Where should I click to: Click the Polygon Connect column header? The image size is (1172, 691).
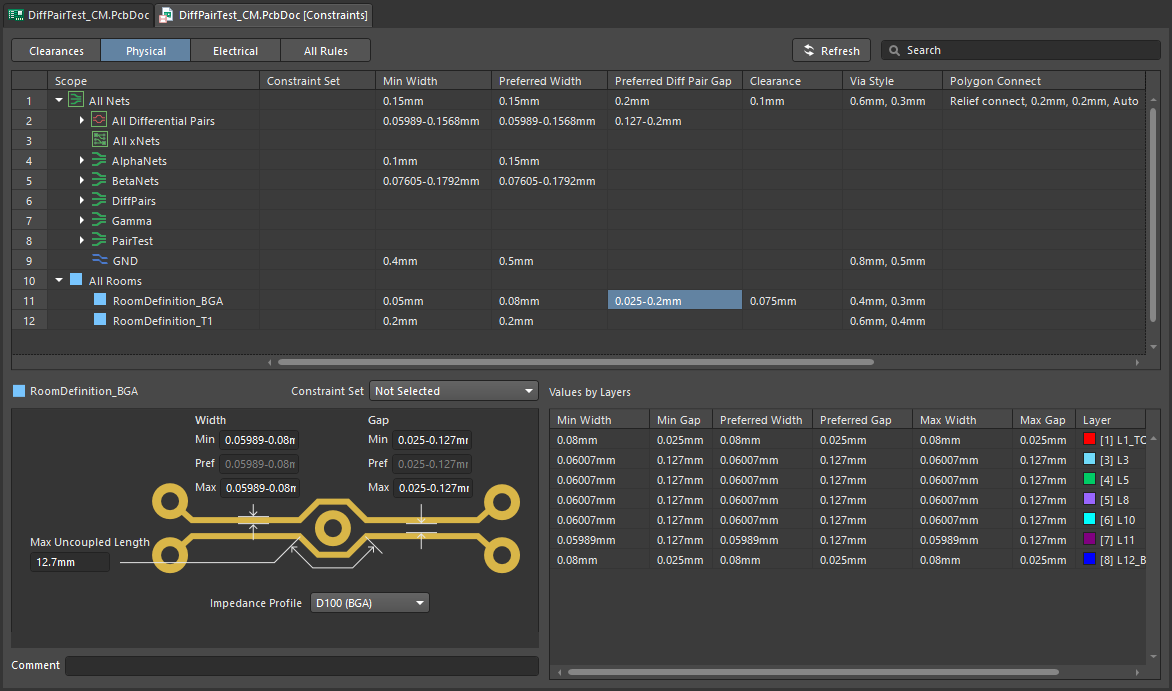(x=1043, y=81)
